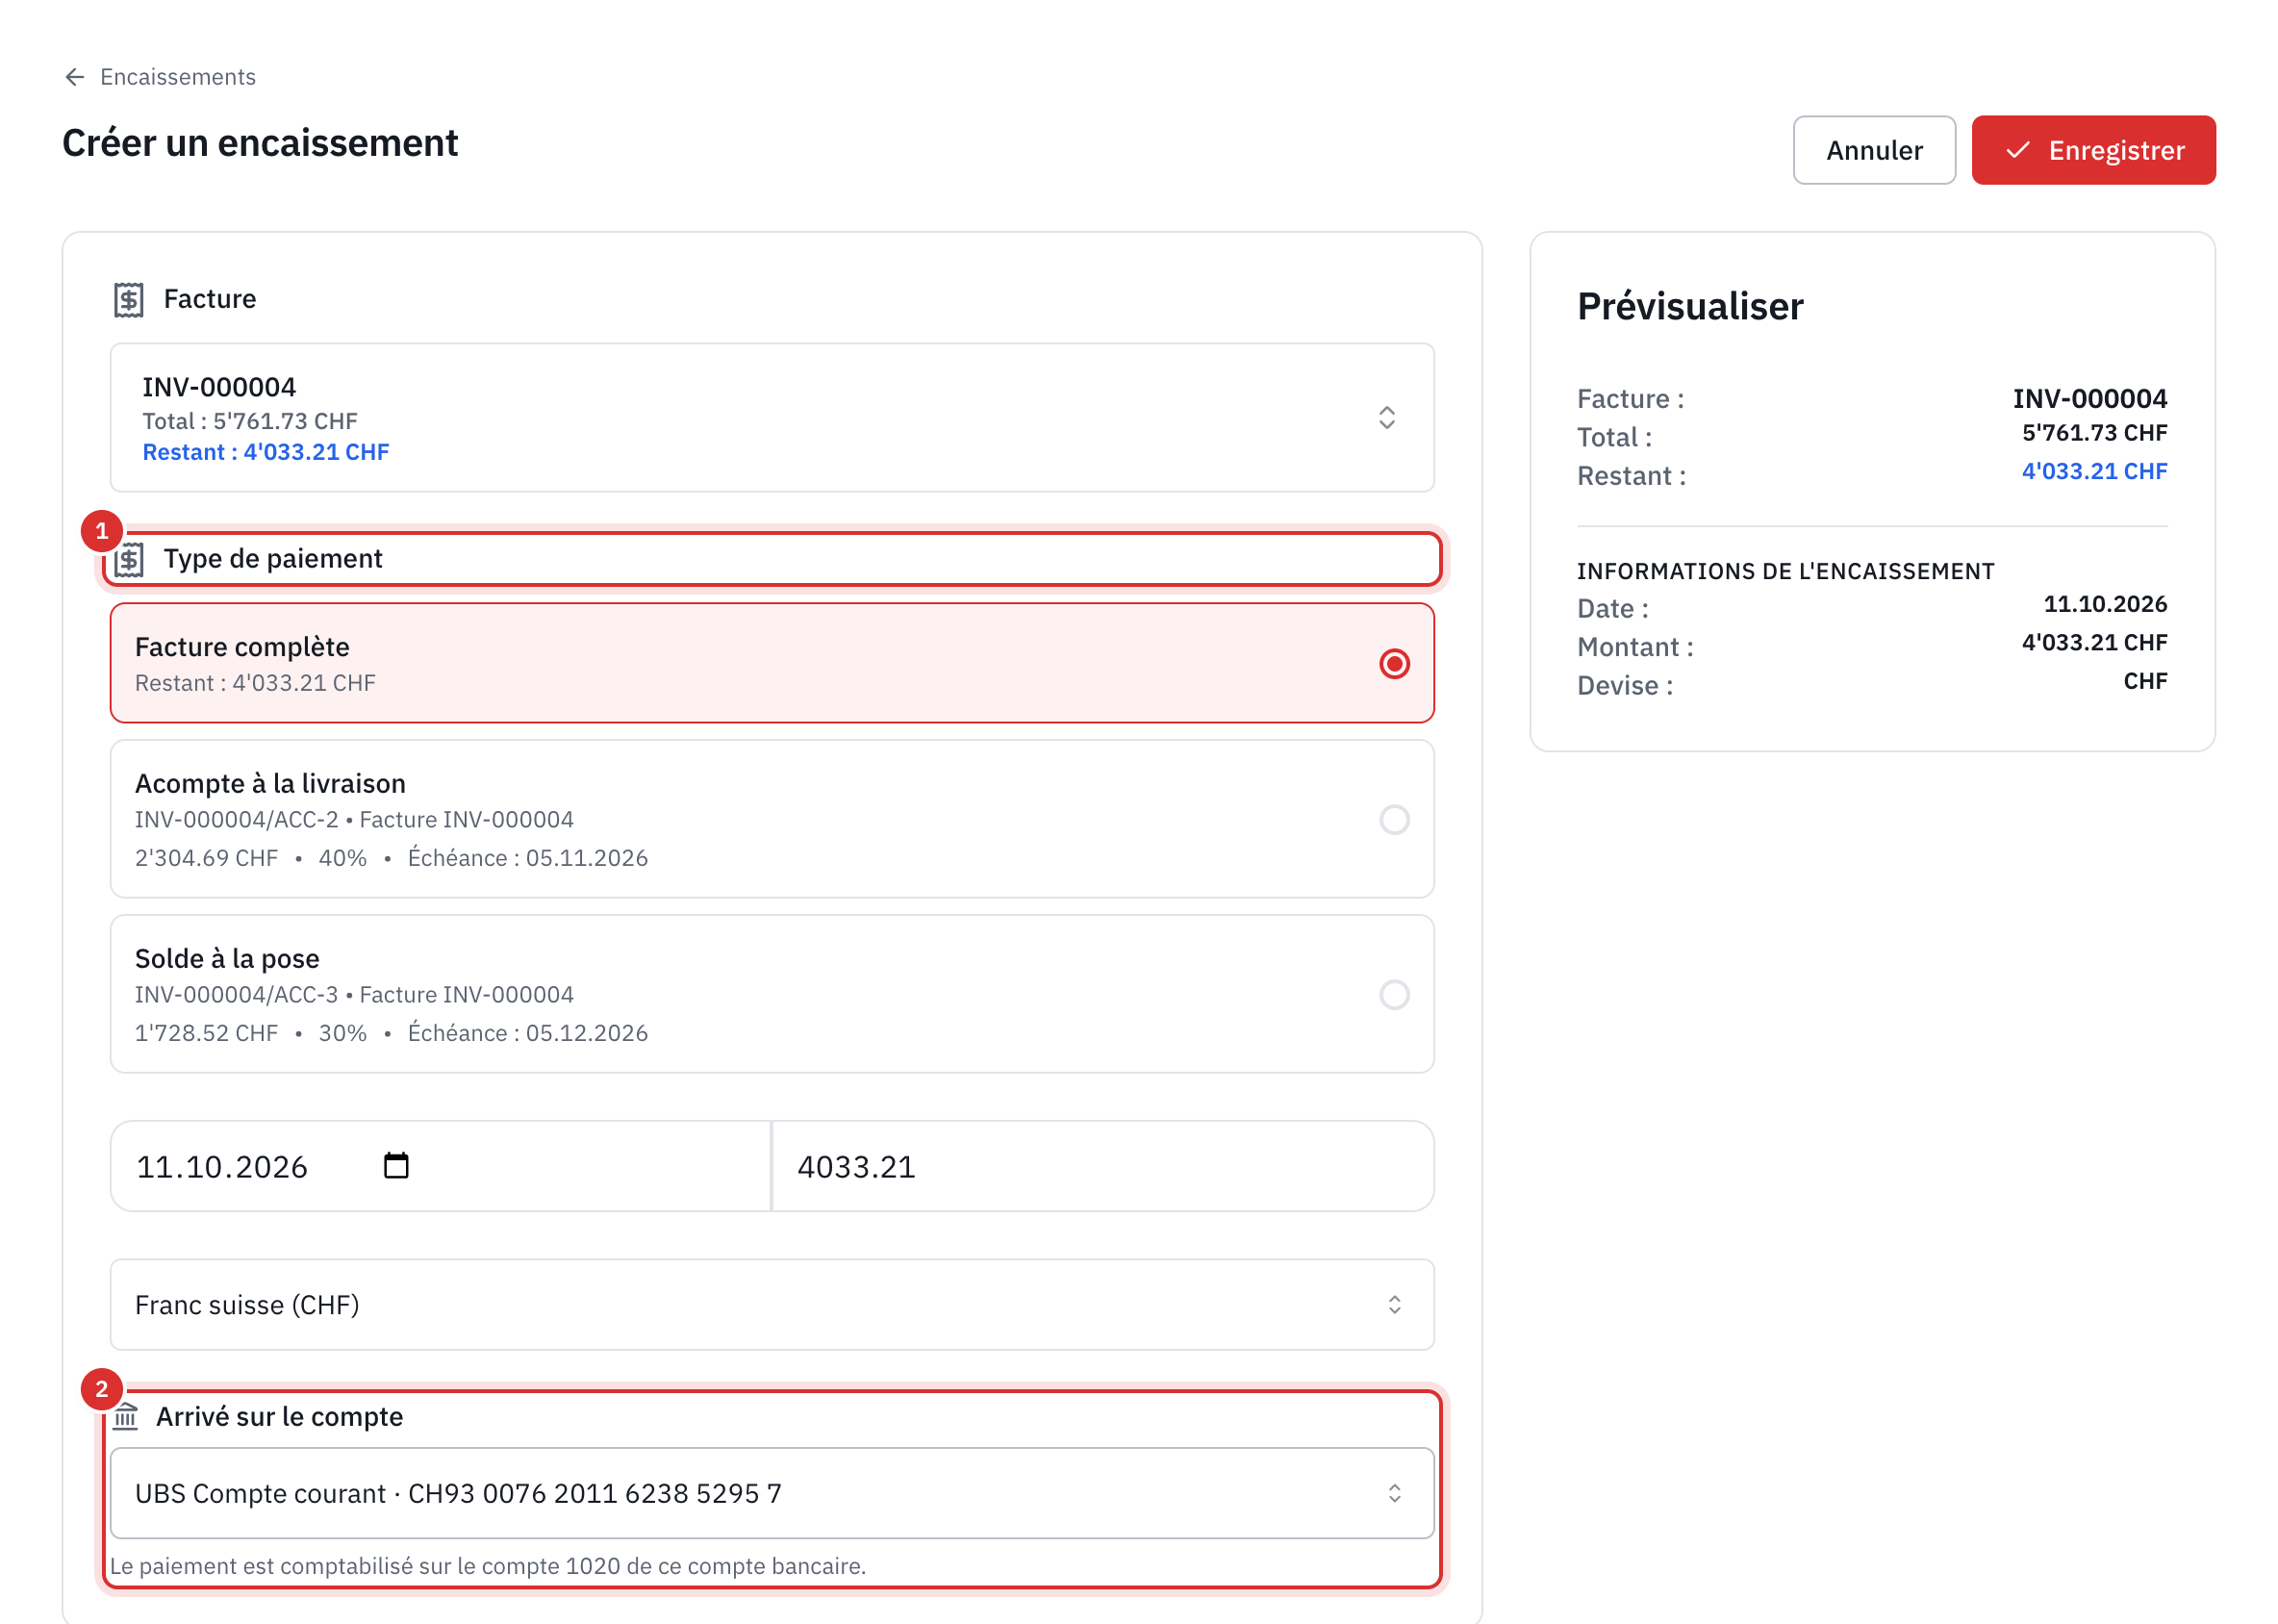This screenshot has height=1624, width=2278.
Task: Click the invoice selector's up-down chevron
Action: tap(1387, 418)
